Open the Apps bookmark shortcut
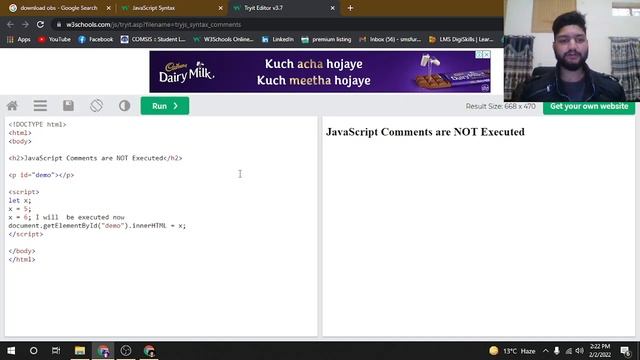This screenshot has width=640, height=360. point(19,39)
